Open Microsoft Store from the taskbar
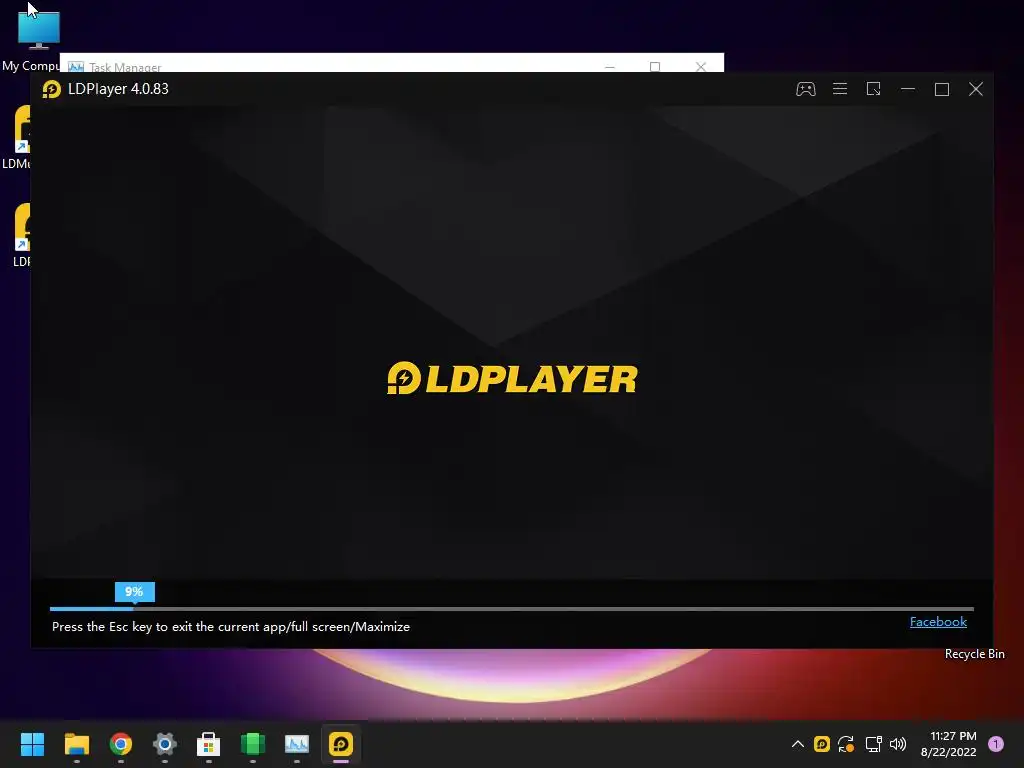This screenshot has width=1024, height=768. [x=209, y=744]
